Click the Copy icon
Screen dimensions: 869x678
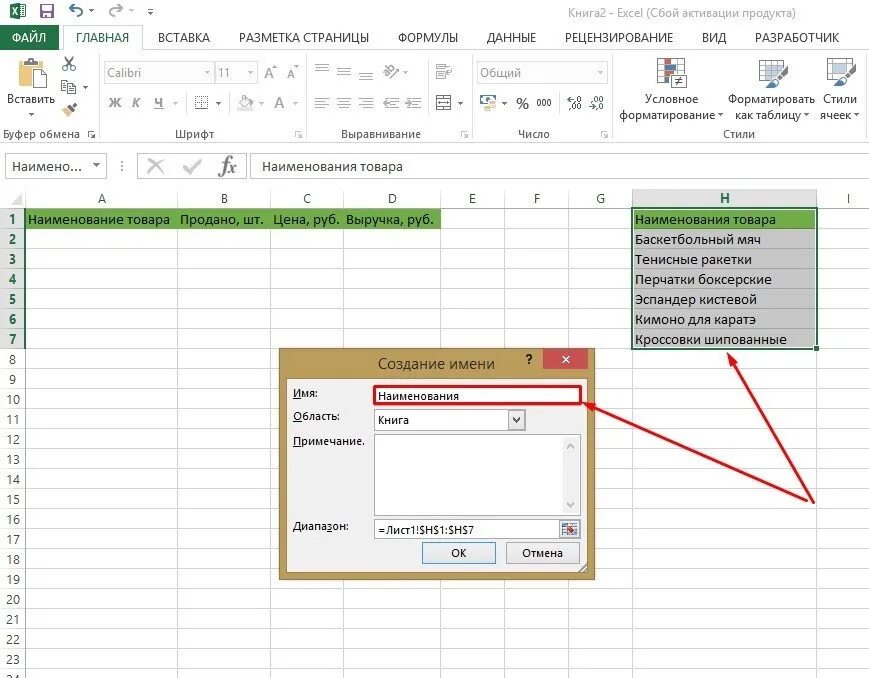point(68,87)
